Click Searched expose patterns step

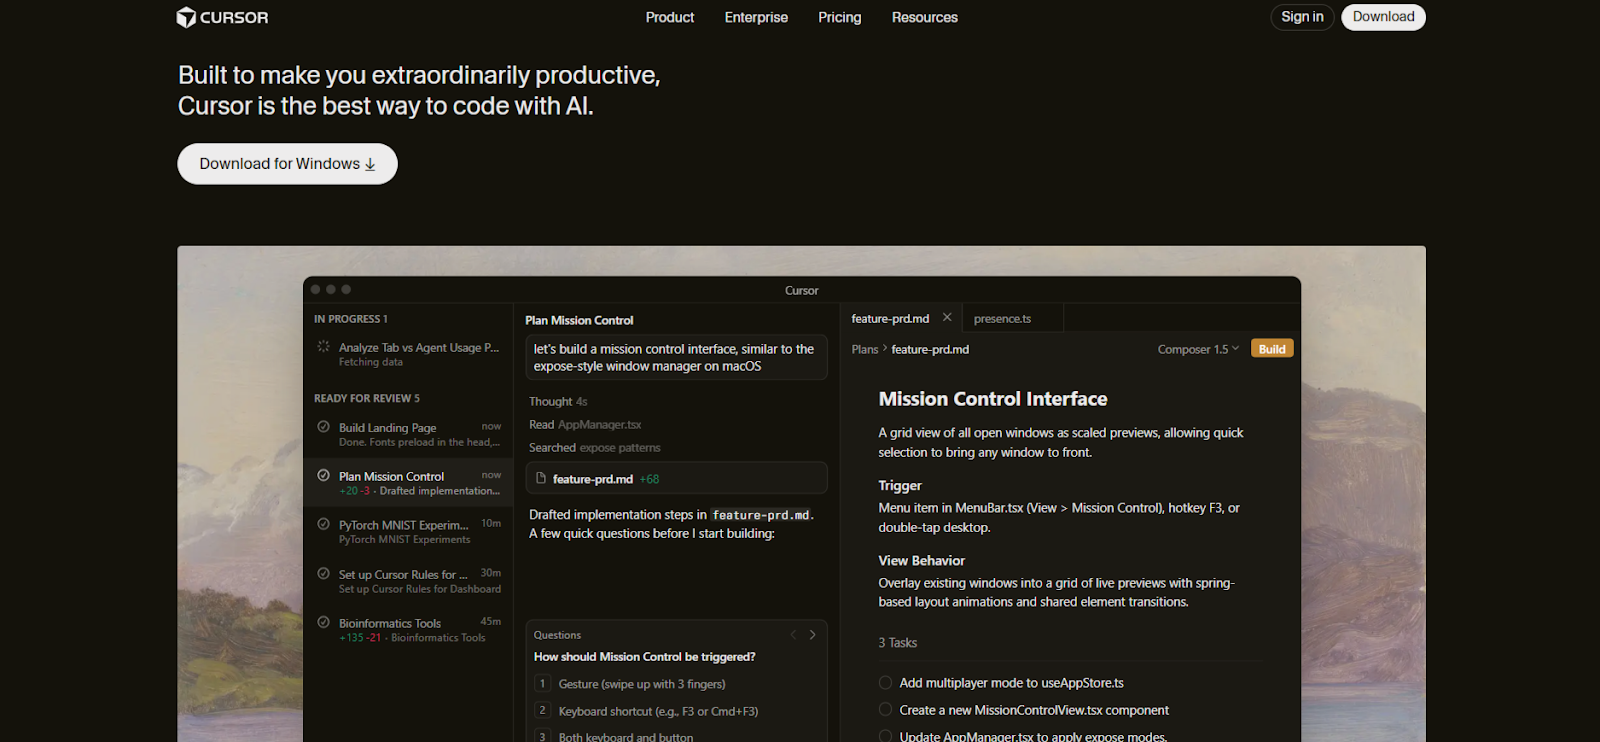click(595, 447)
